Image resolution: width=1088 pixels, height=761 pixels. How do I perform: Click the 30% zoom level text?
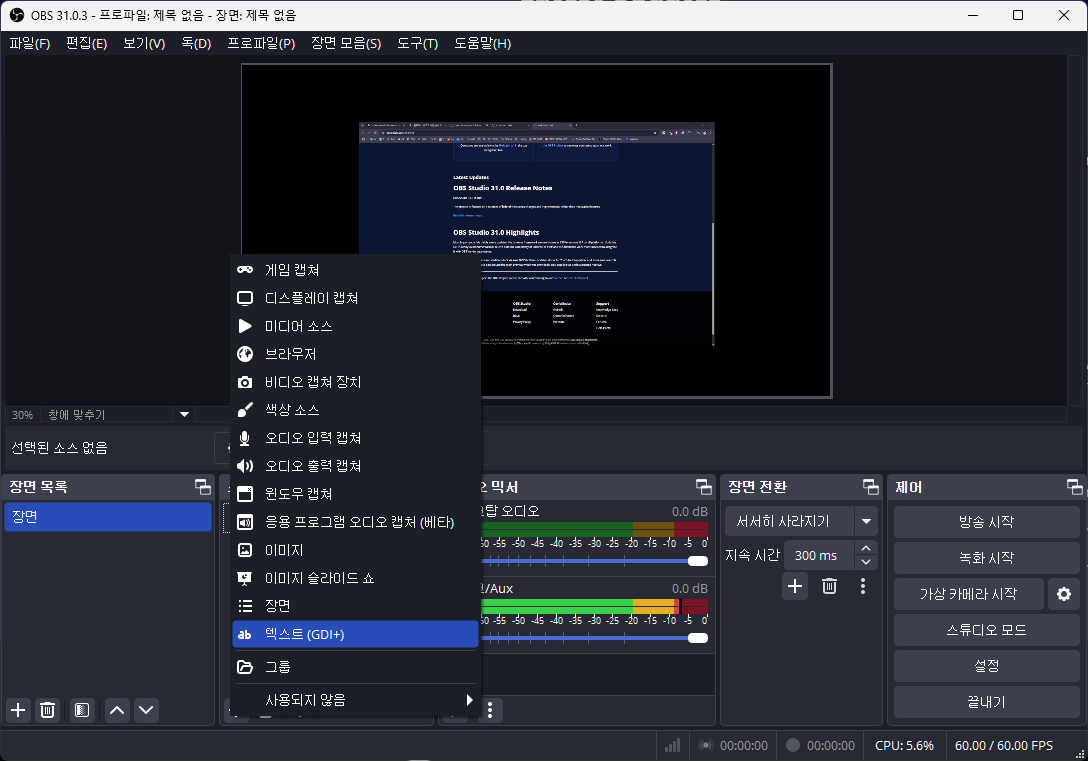(x=22, y=415)
